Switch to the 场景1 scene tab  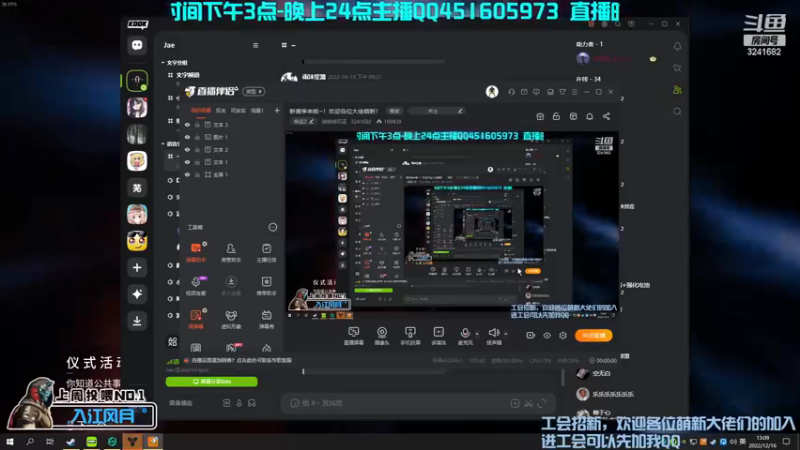tap(257, 110)
